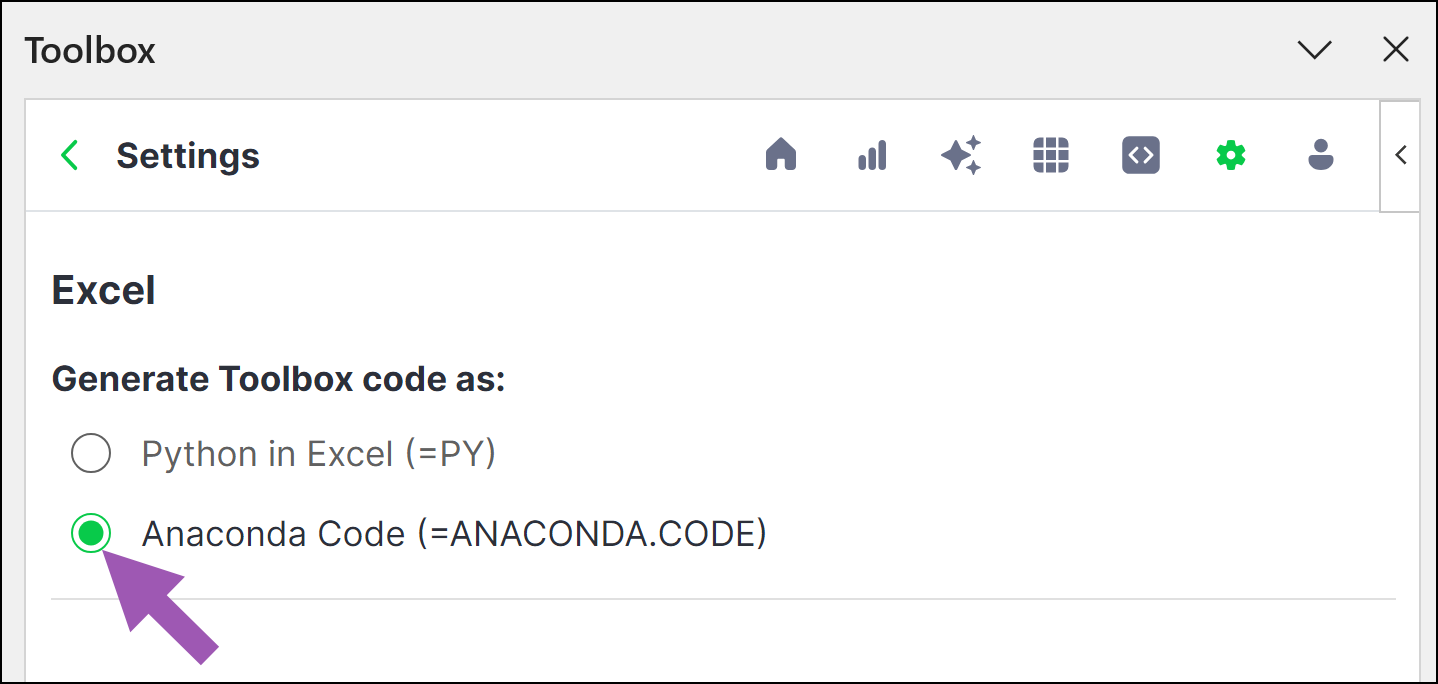The height and width of the screenshot is (684, 1438).
Task: Select the Python in Excel radio button
Action: (91, 454)
